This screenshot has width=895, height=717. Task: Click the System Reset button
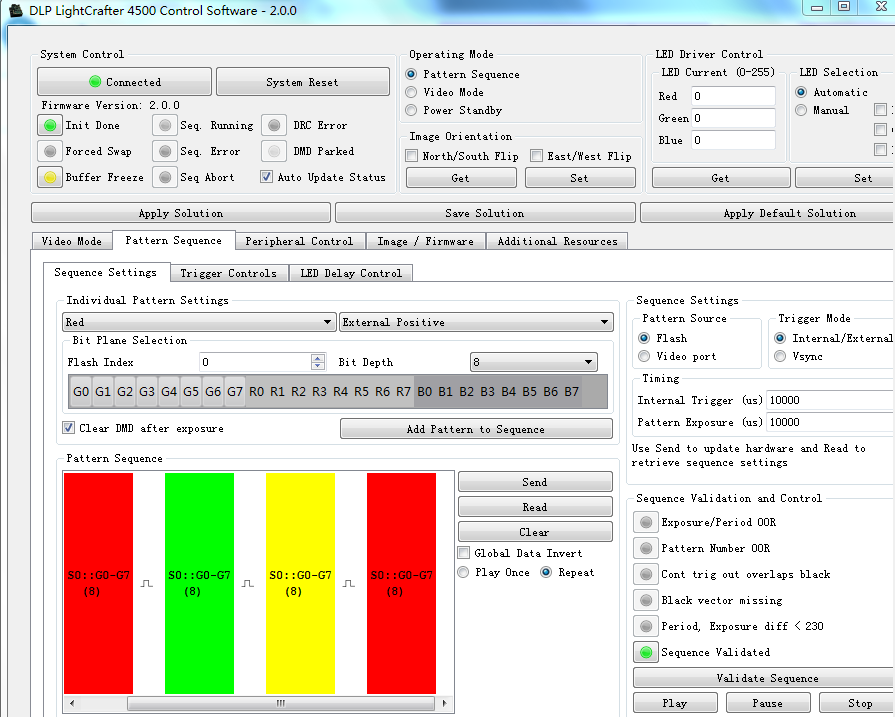coord(303,82)
